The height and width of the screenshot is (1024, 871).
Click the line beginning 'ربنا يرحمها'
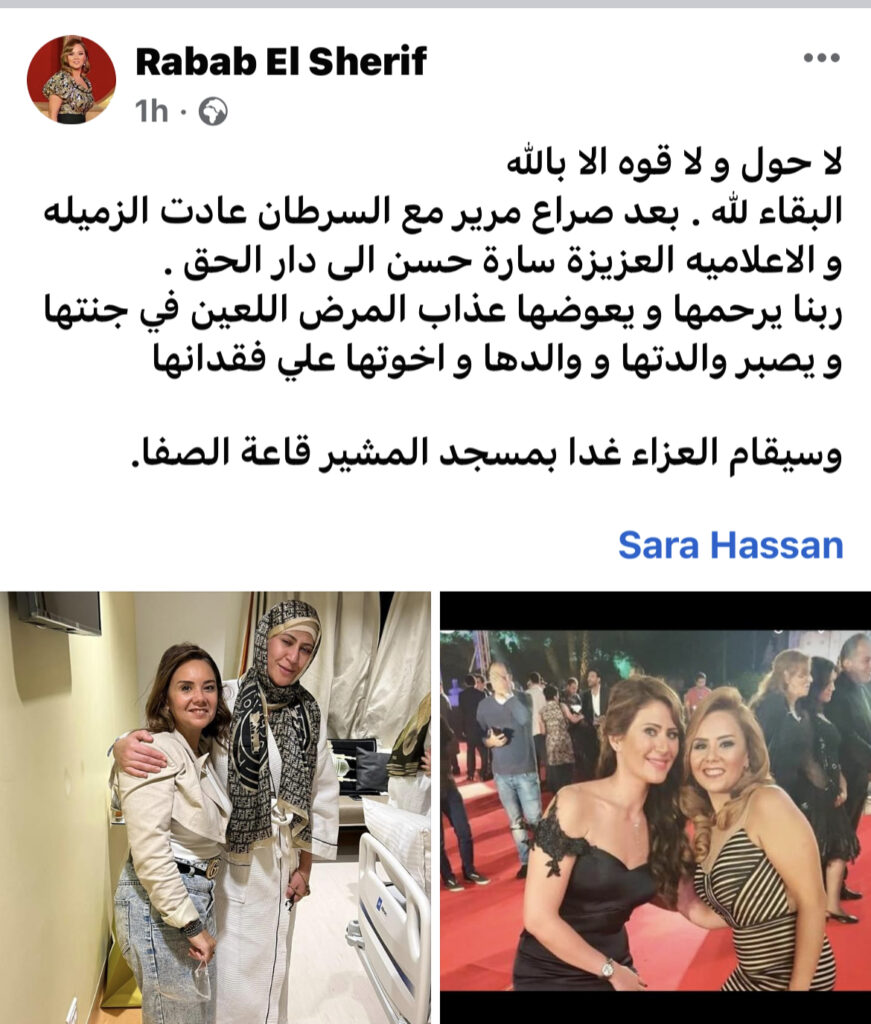coord(443,312)
